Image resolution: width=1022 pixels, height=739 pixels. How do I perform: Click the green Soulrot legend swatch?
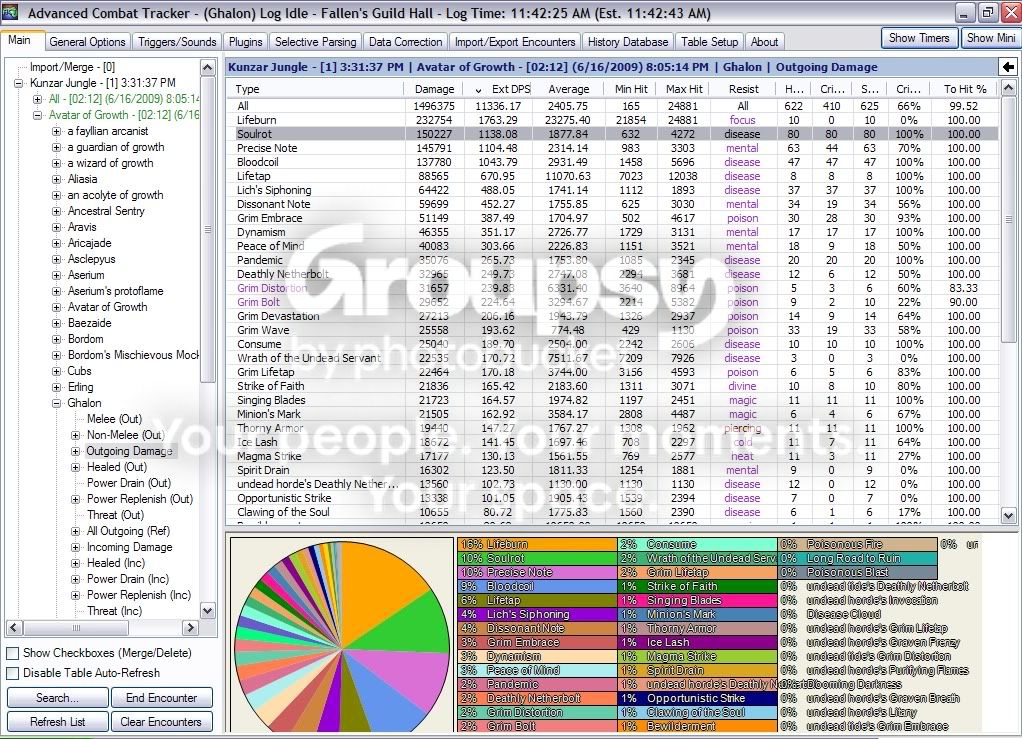[537, 558]
